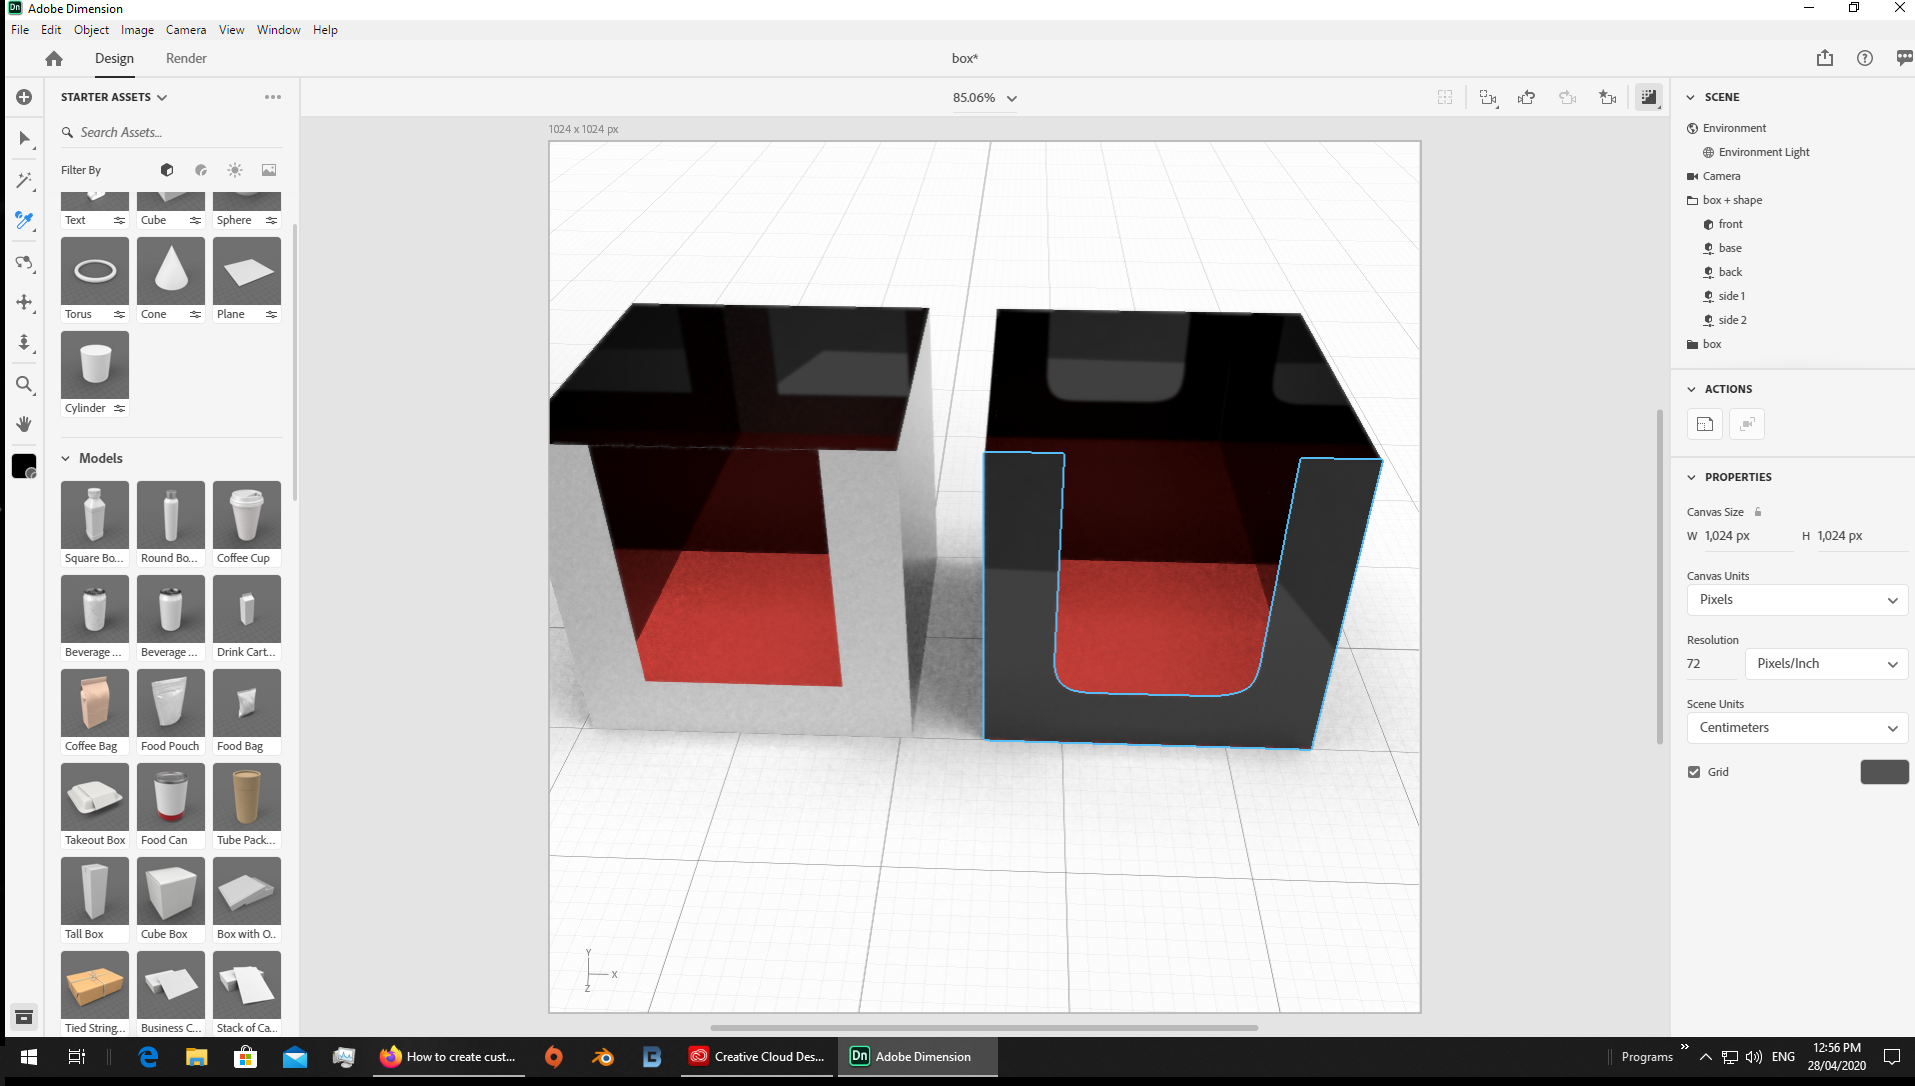Open the Camera menu
Image resolution: width=1915 pixels, height=1086 pixels.
click(x=186, y=30)
